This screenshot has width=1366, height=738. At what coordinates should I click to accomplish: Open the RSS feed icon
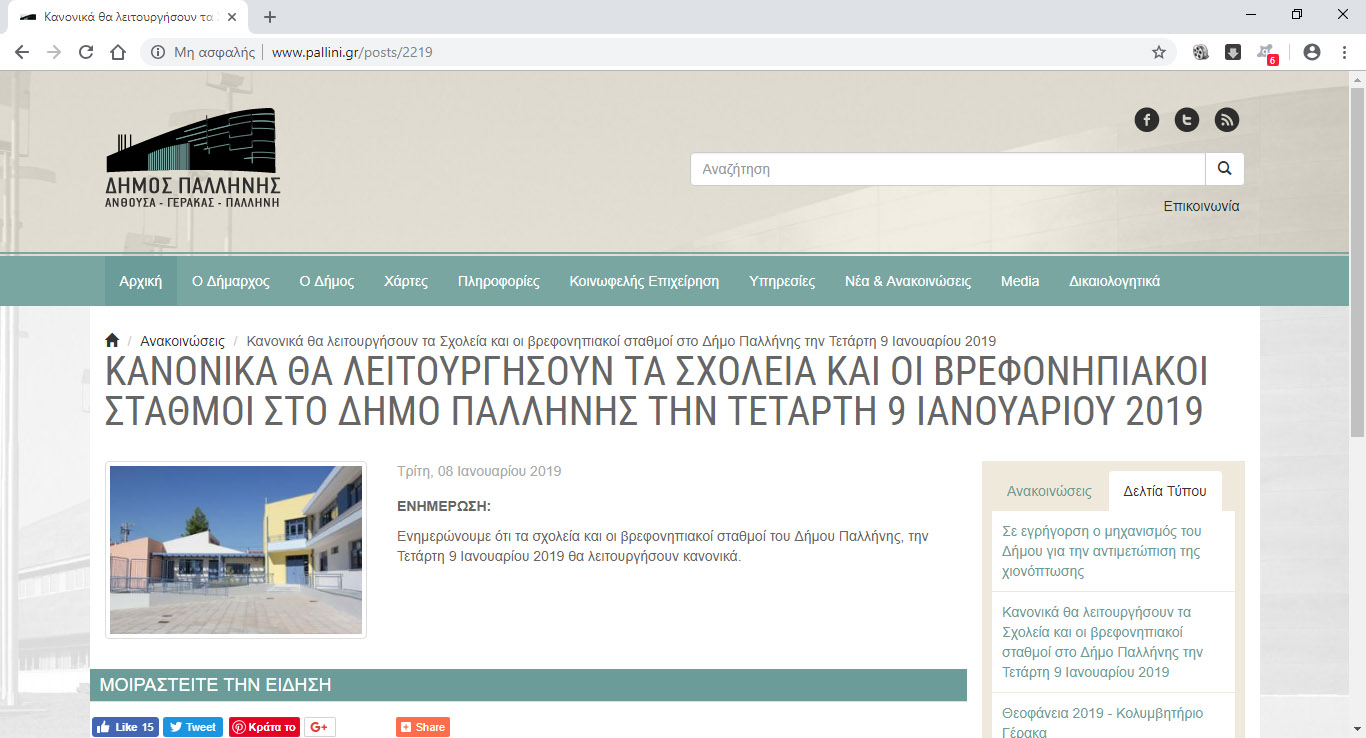pyautogui.click(x=1226, y=120)
